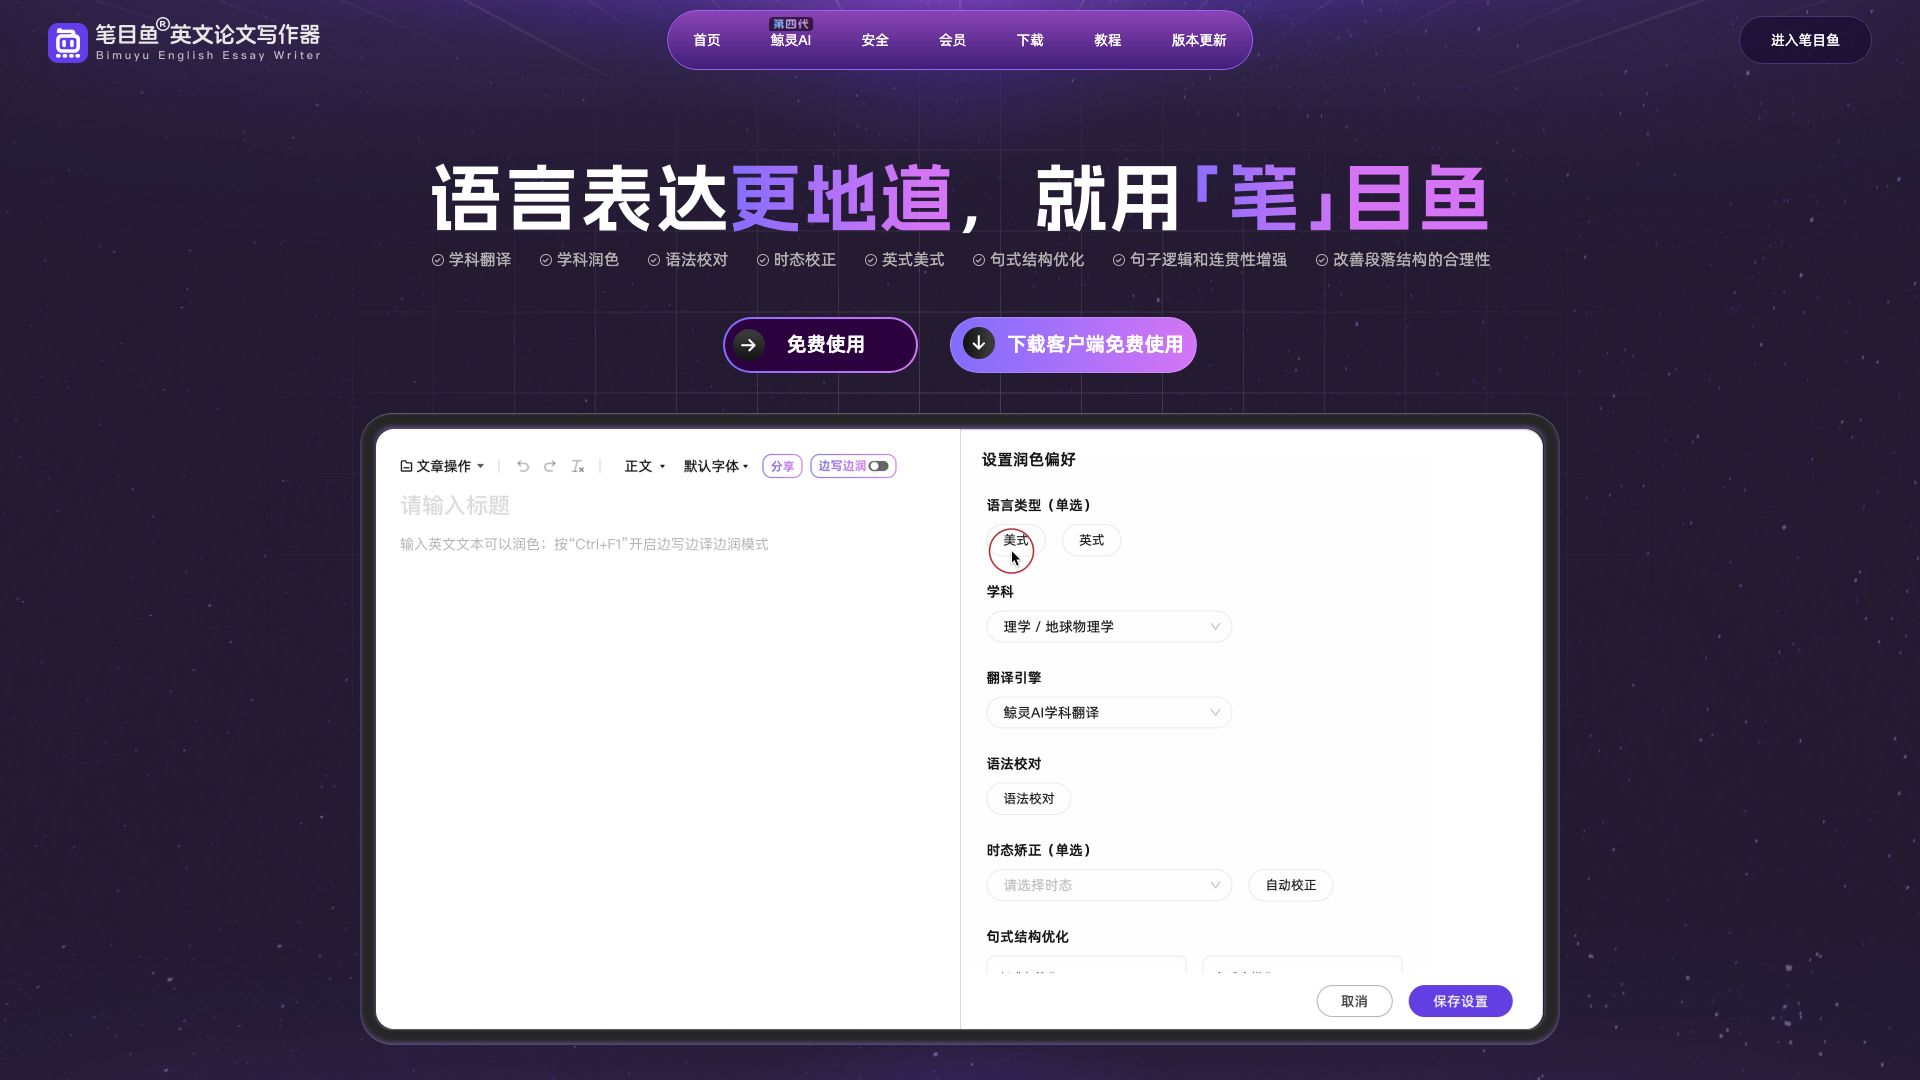This screenshot has width=1920, height=1080.
Task: Open the 学科 dropdown showing 理学 / 地球物理学
Action: coord(1109,626)
